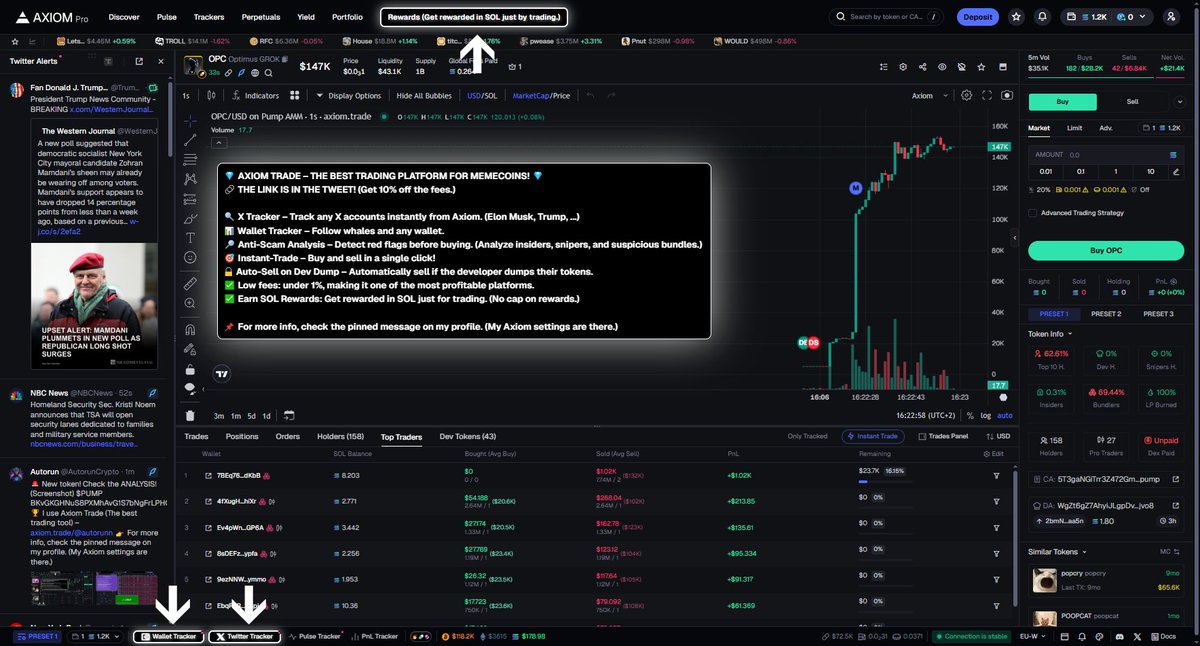
Task: Open Display Options dropdown
Action: tap(349, 96)
